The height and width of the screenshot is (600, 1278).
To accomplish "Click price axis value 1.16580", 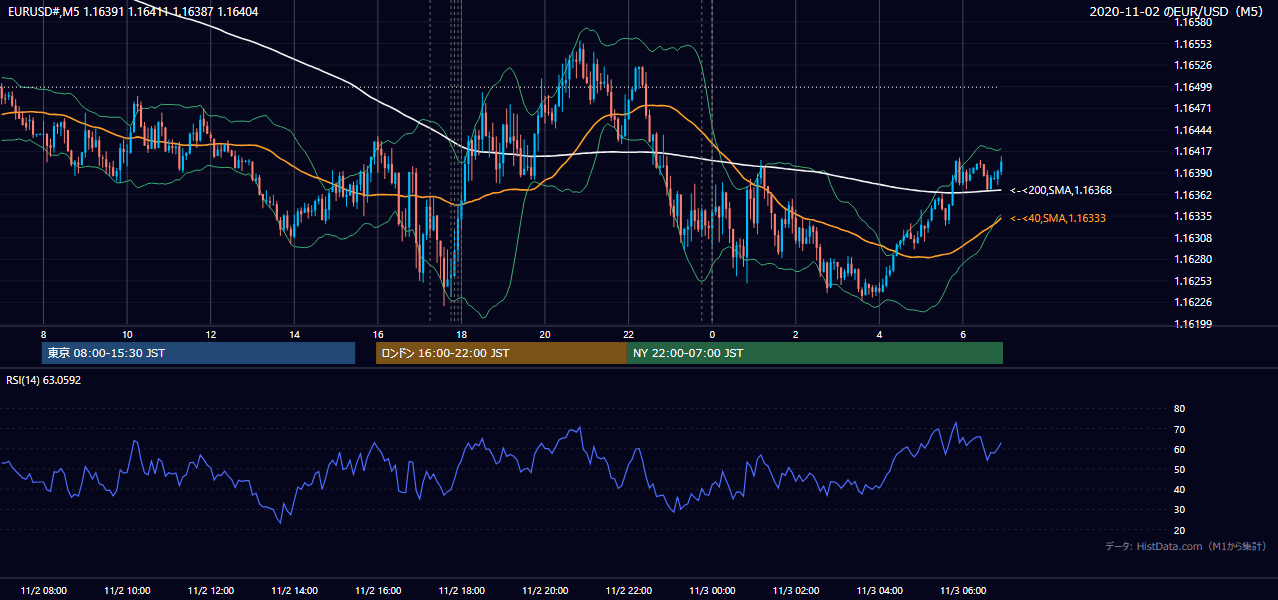I will [x=1193, y=23].
